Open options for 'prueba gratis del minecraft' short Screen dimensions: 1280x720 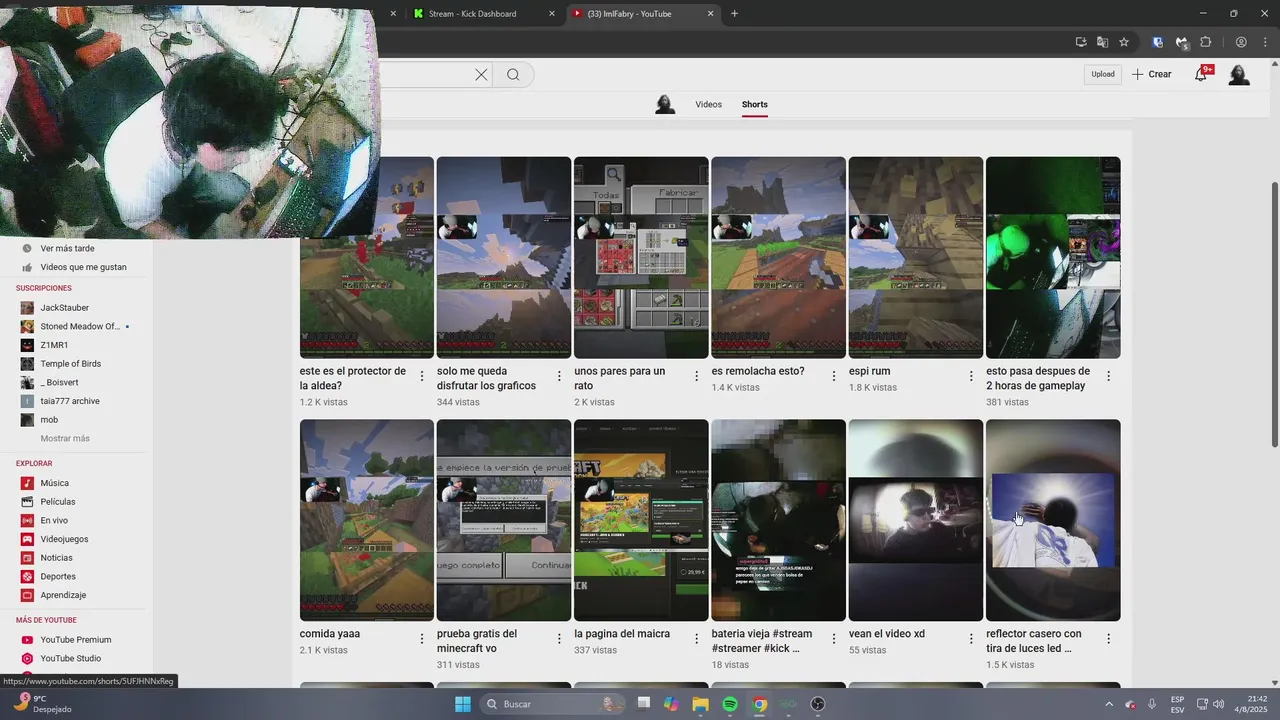pyautogui.click(x=559, y=639)
